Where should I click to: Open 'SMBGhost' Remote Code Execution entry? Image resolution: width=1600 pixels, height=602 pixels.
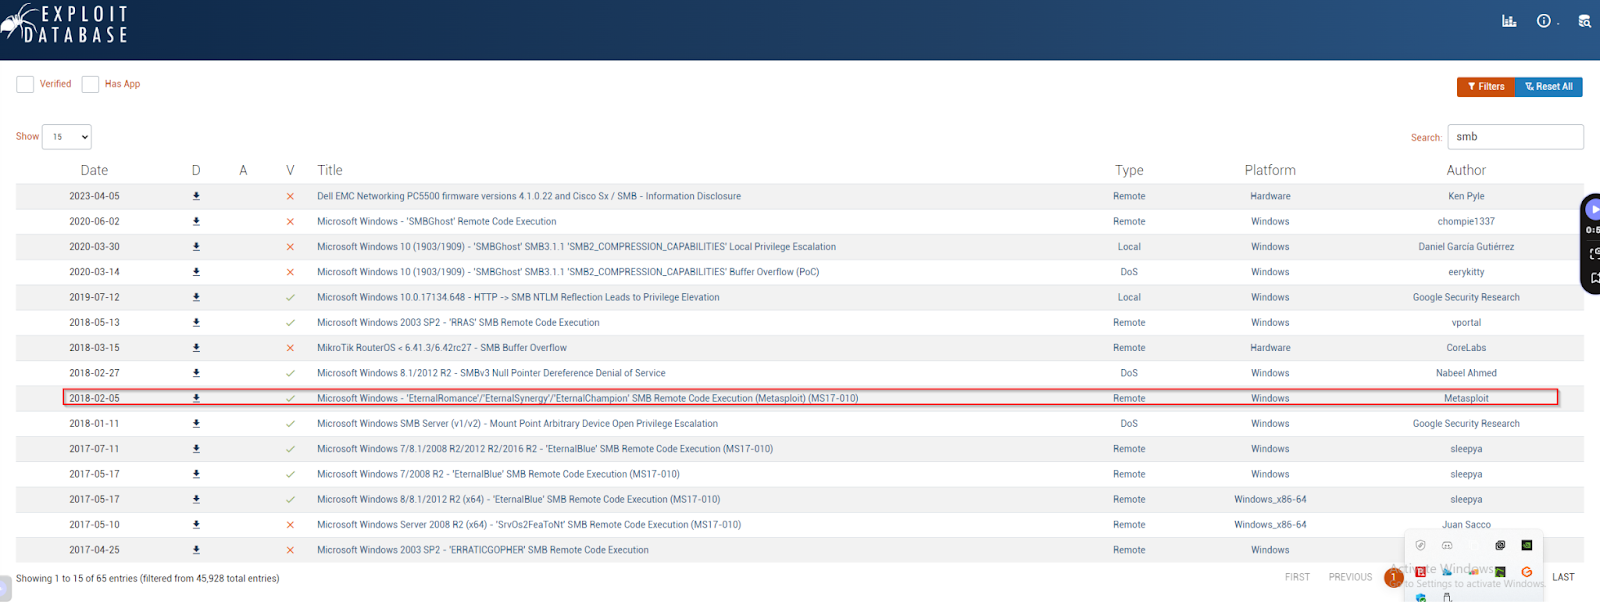point(437,221)
